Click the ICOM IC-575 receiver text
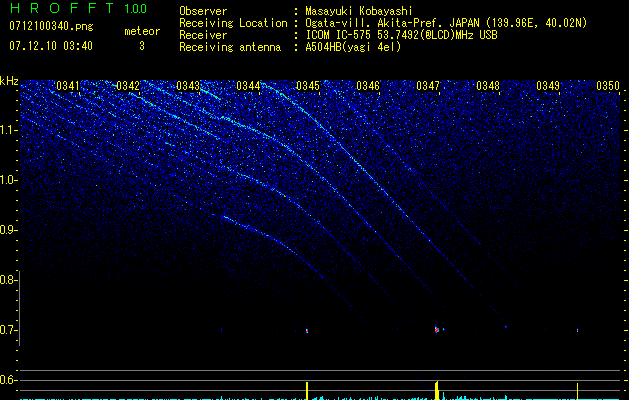The height and width of the screenshot is (400, 629). [x=401, y=35]
